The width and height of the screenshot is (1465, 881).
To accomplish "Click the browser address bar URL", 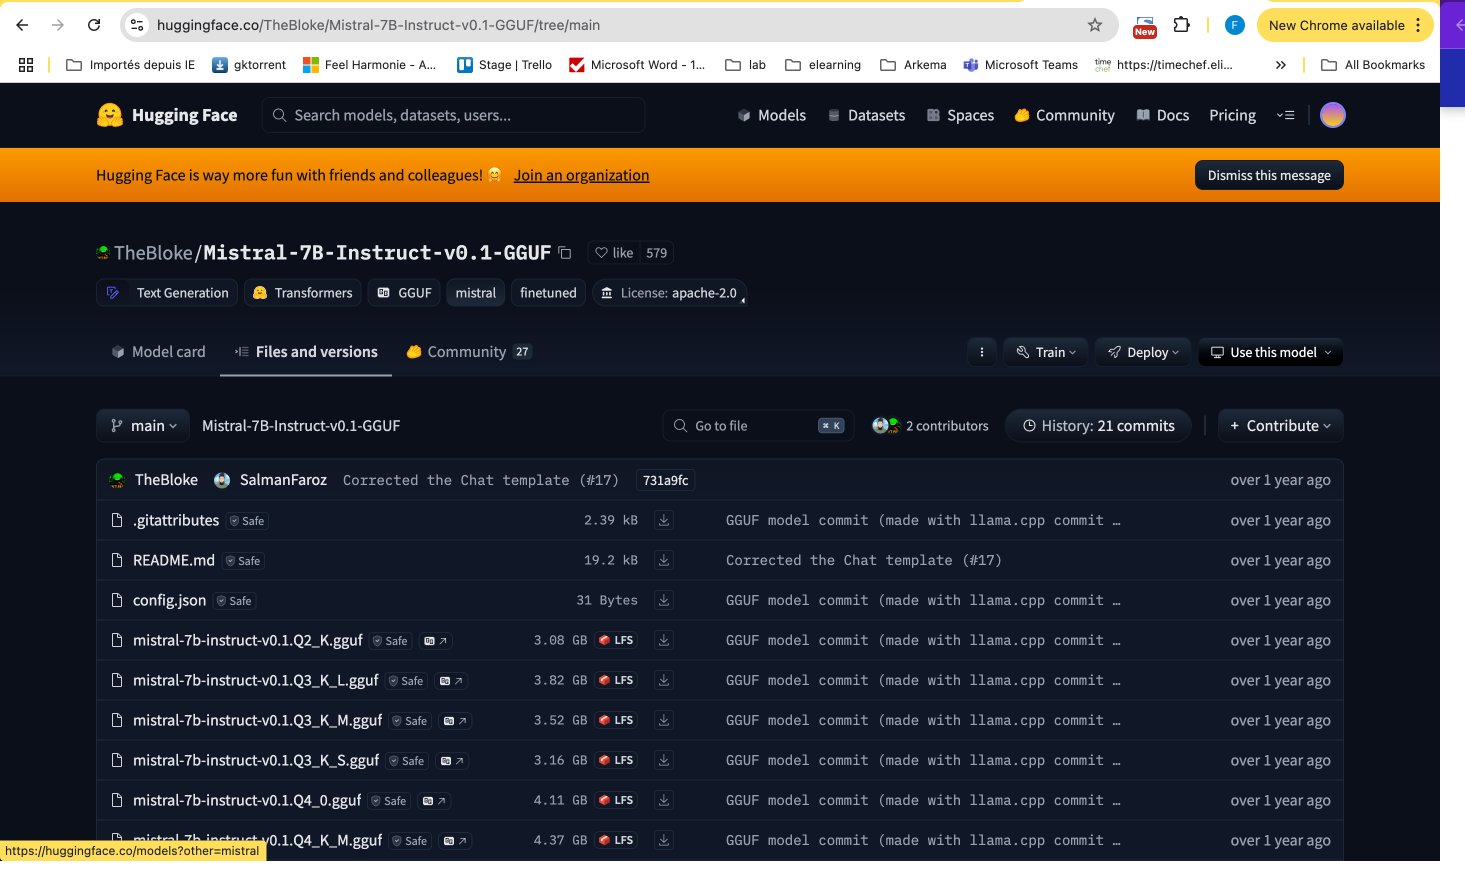I will pos(378,25).
